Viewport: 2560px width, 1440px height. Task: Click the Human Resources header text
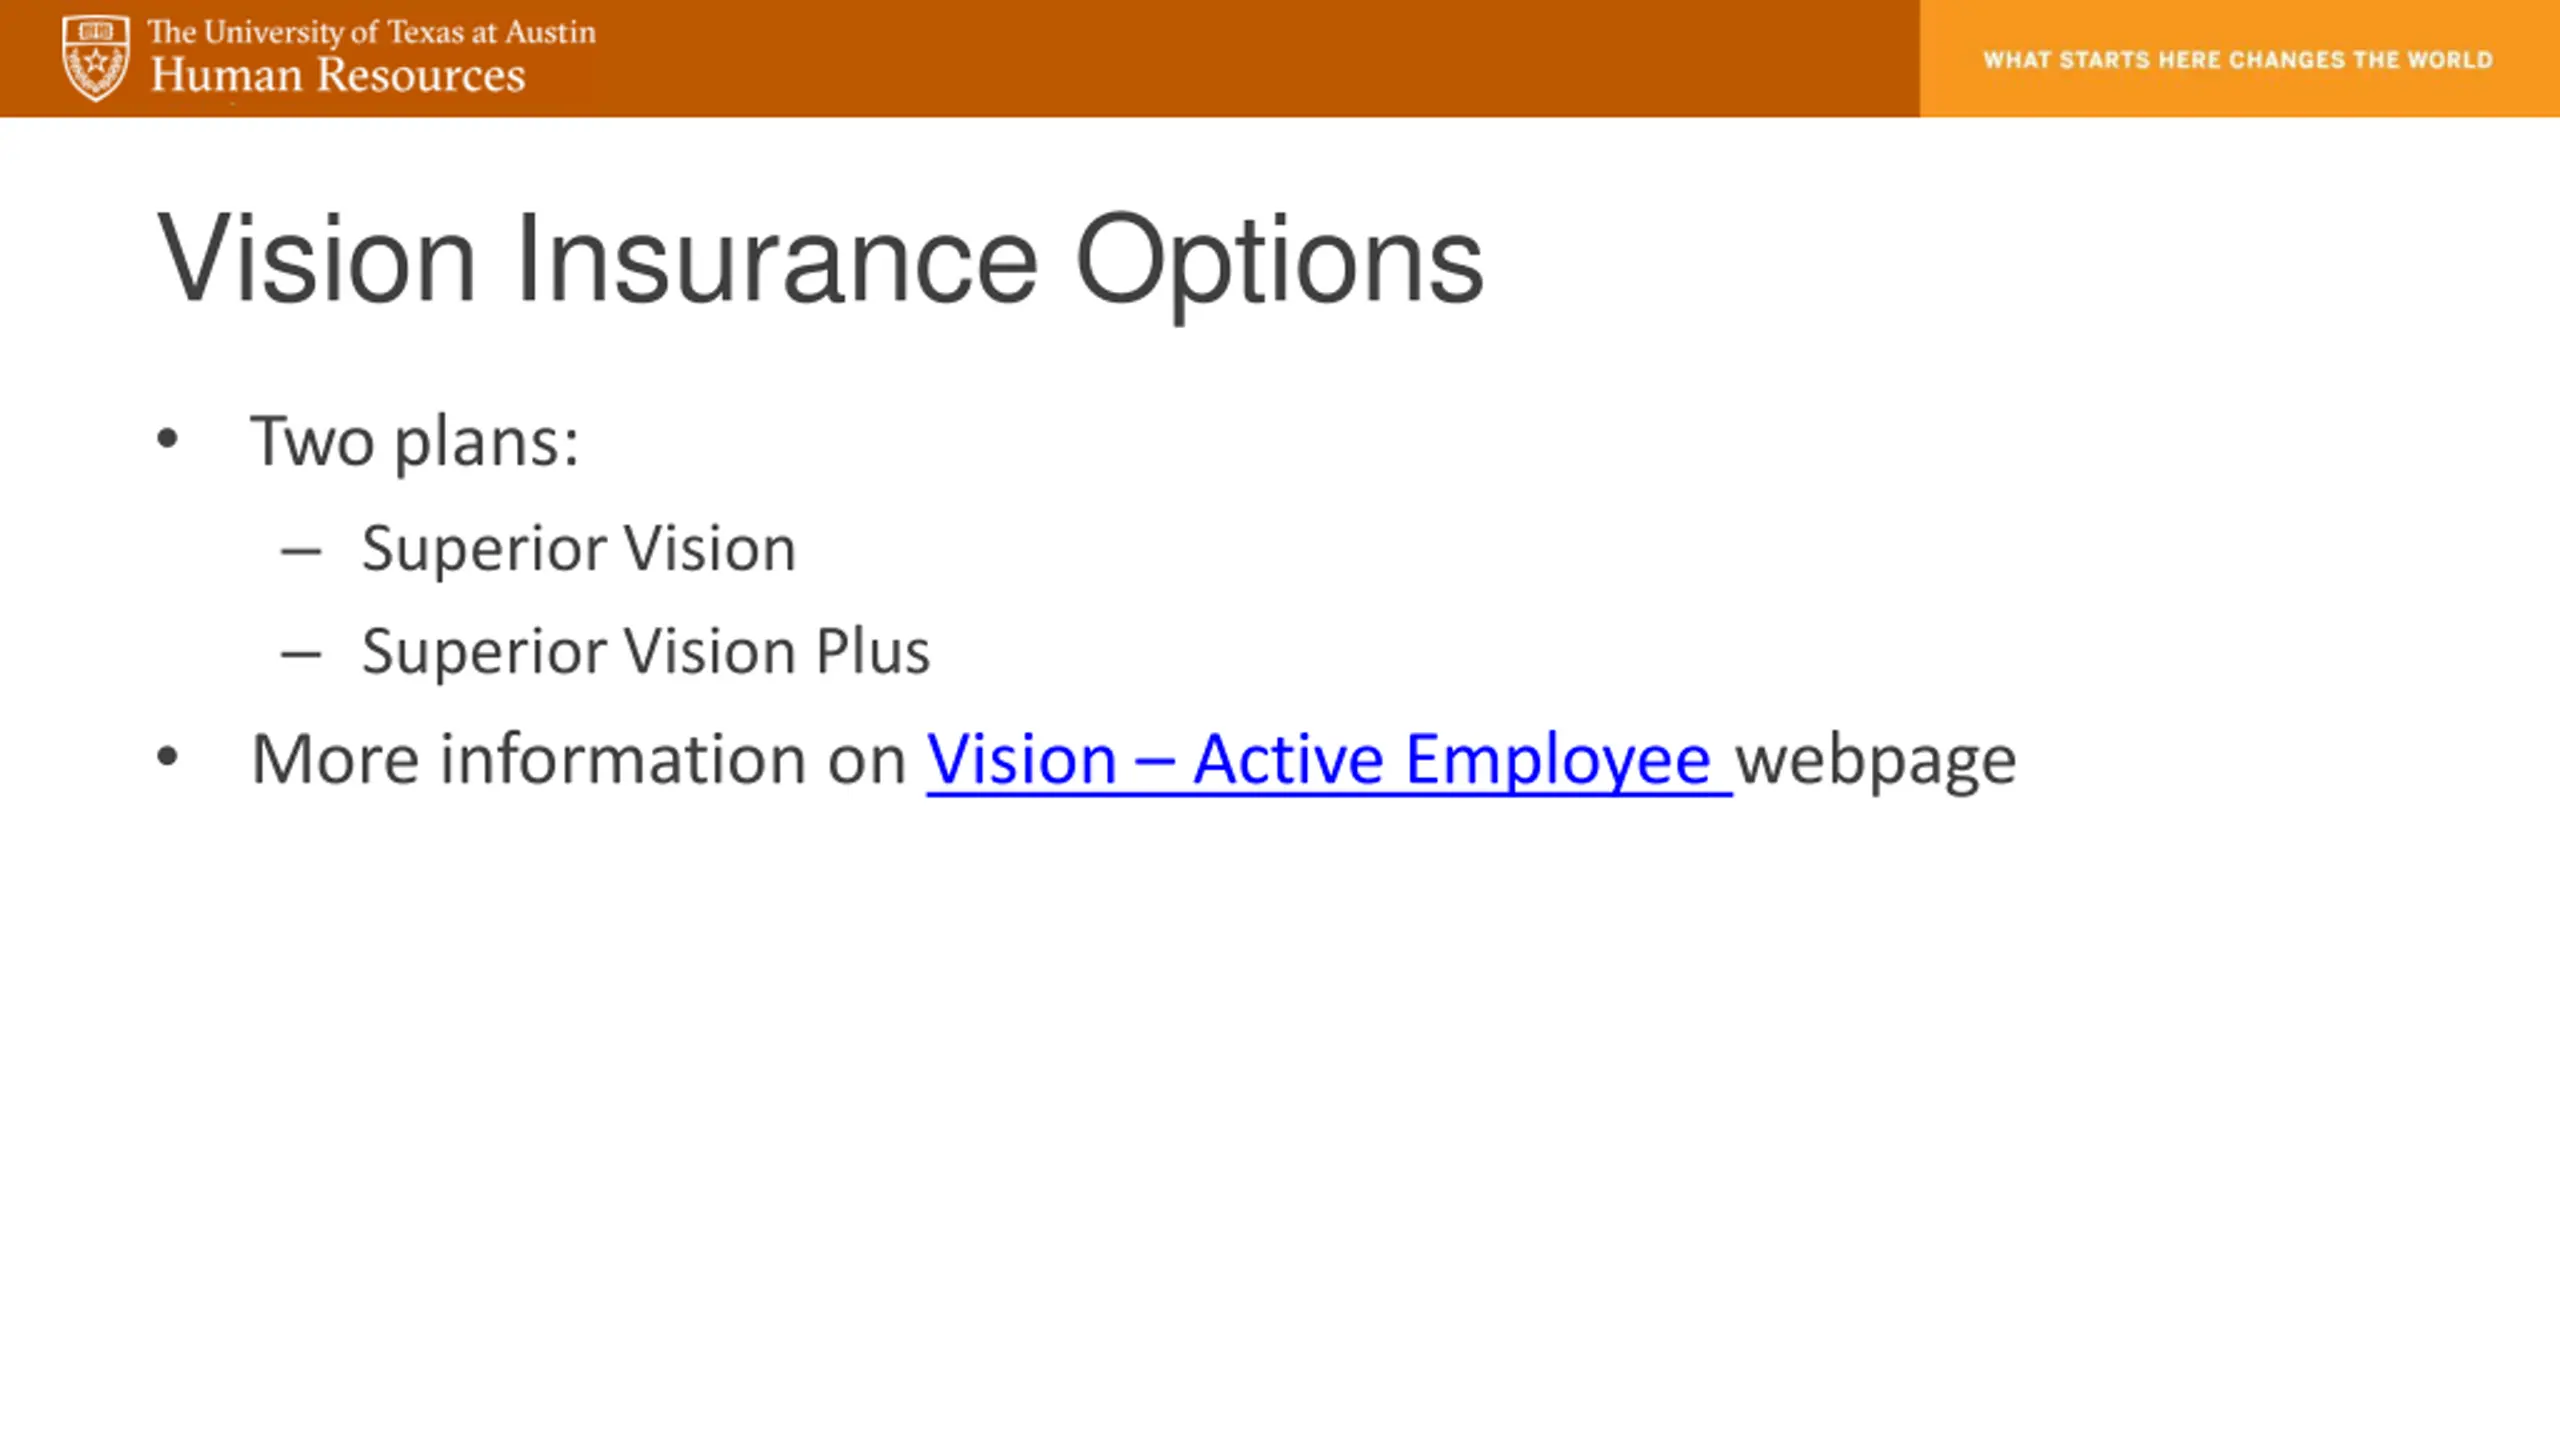[338, 76]
